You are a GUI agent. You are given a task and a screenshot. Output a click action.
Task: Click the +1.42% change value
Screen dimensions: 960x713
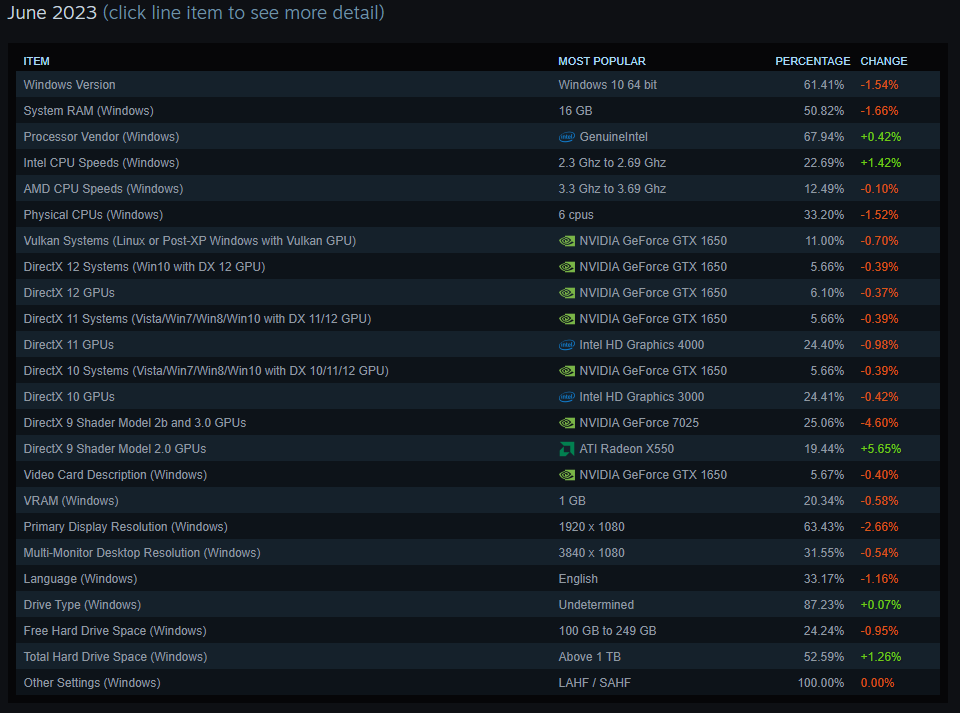(880, 163)
